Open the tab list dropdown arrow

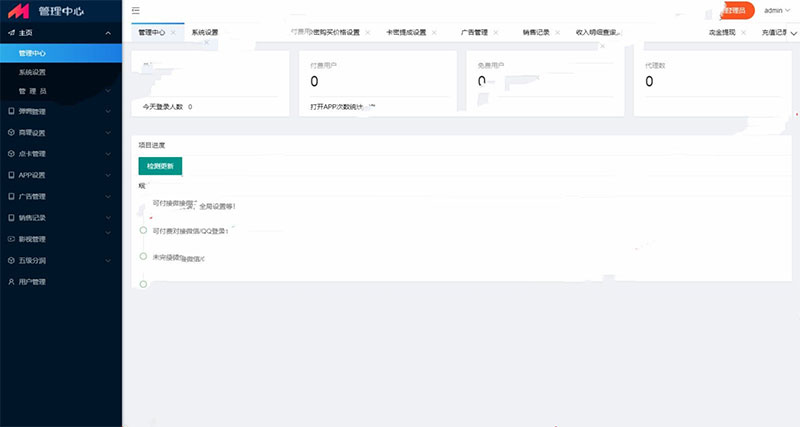793,33
